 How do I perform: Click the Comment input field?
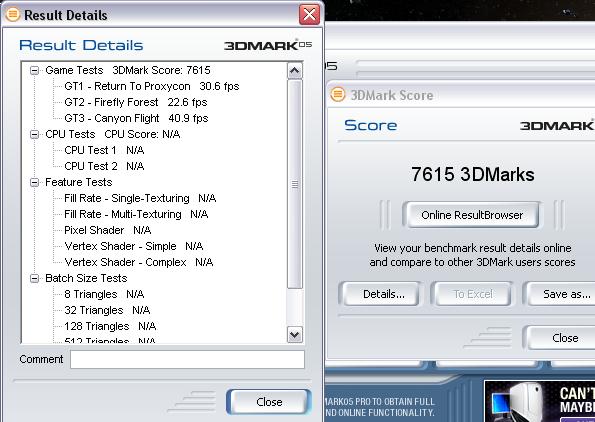point(187,359)
